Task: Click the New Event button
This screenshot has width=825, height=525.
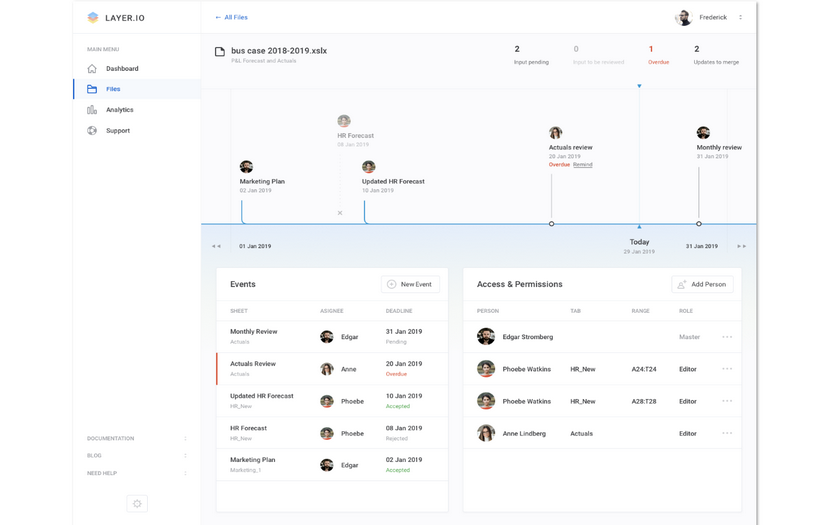Action: click(410, 284)
